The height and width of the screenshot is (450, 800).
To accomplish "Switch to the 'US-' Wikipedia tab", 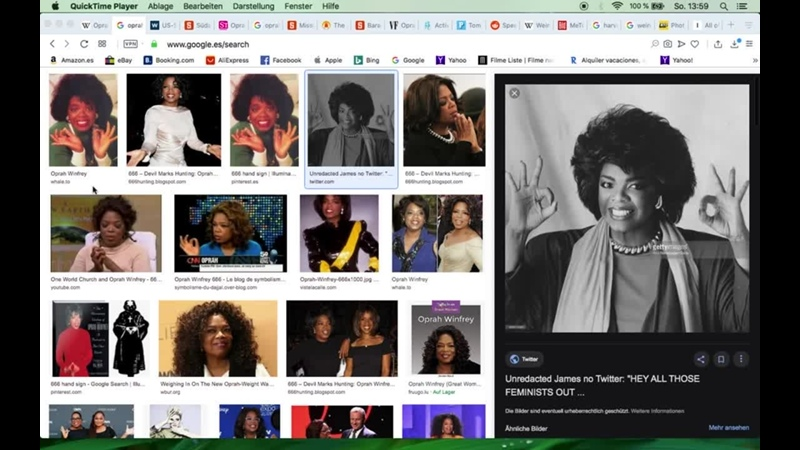I will pyautogui.click(x=163, y=25).
